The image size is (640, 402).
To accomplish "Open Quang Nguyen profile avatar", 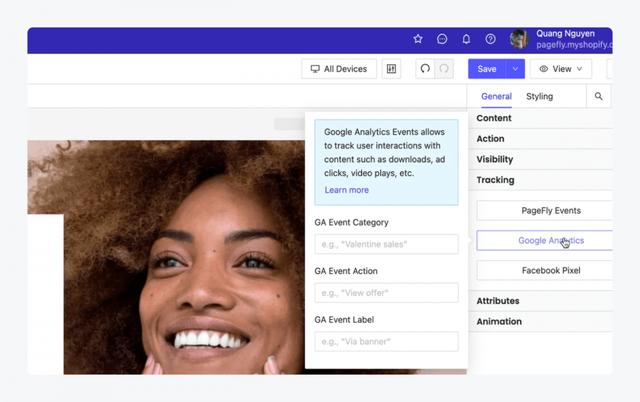I will click(x=519, y=39).
